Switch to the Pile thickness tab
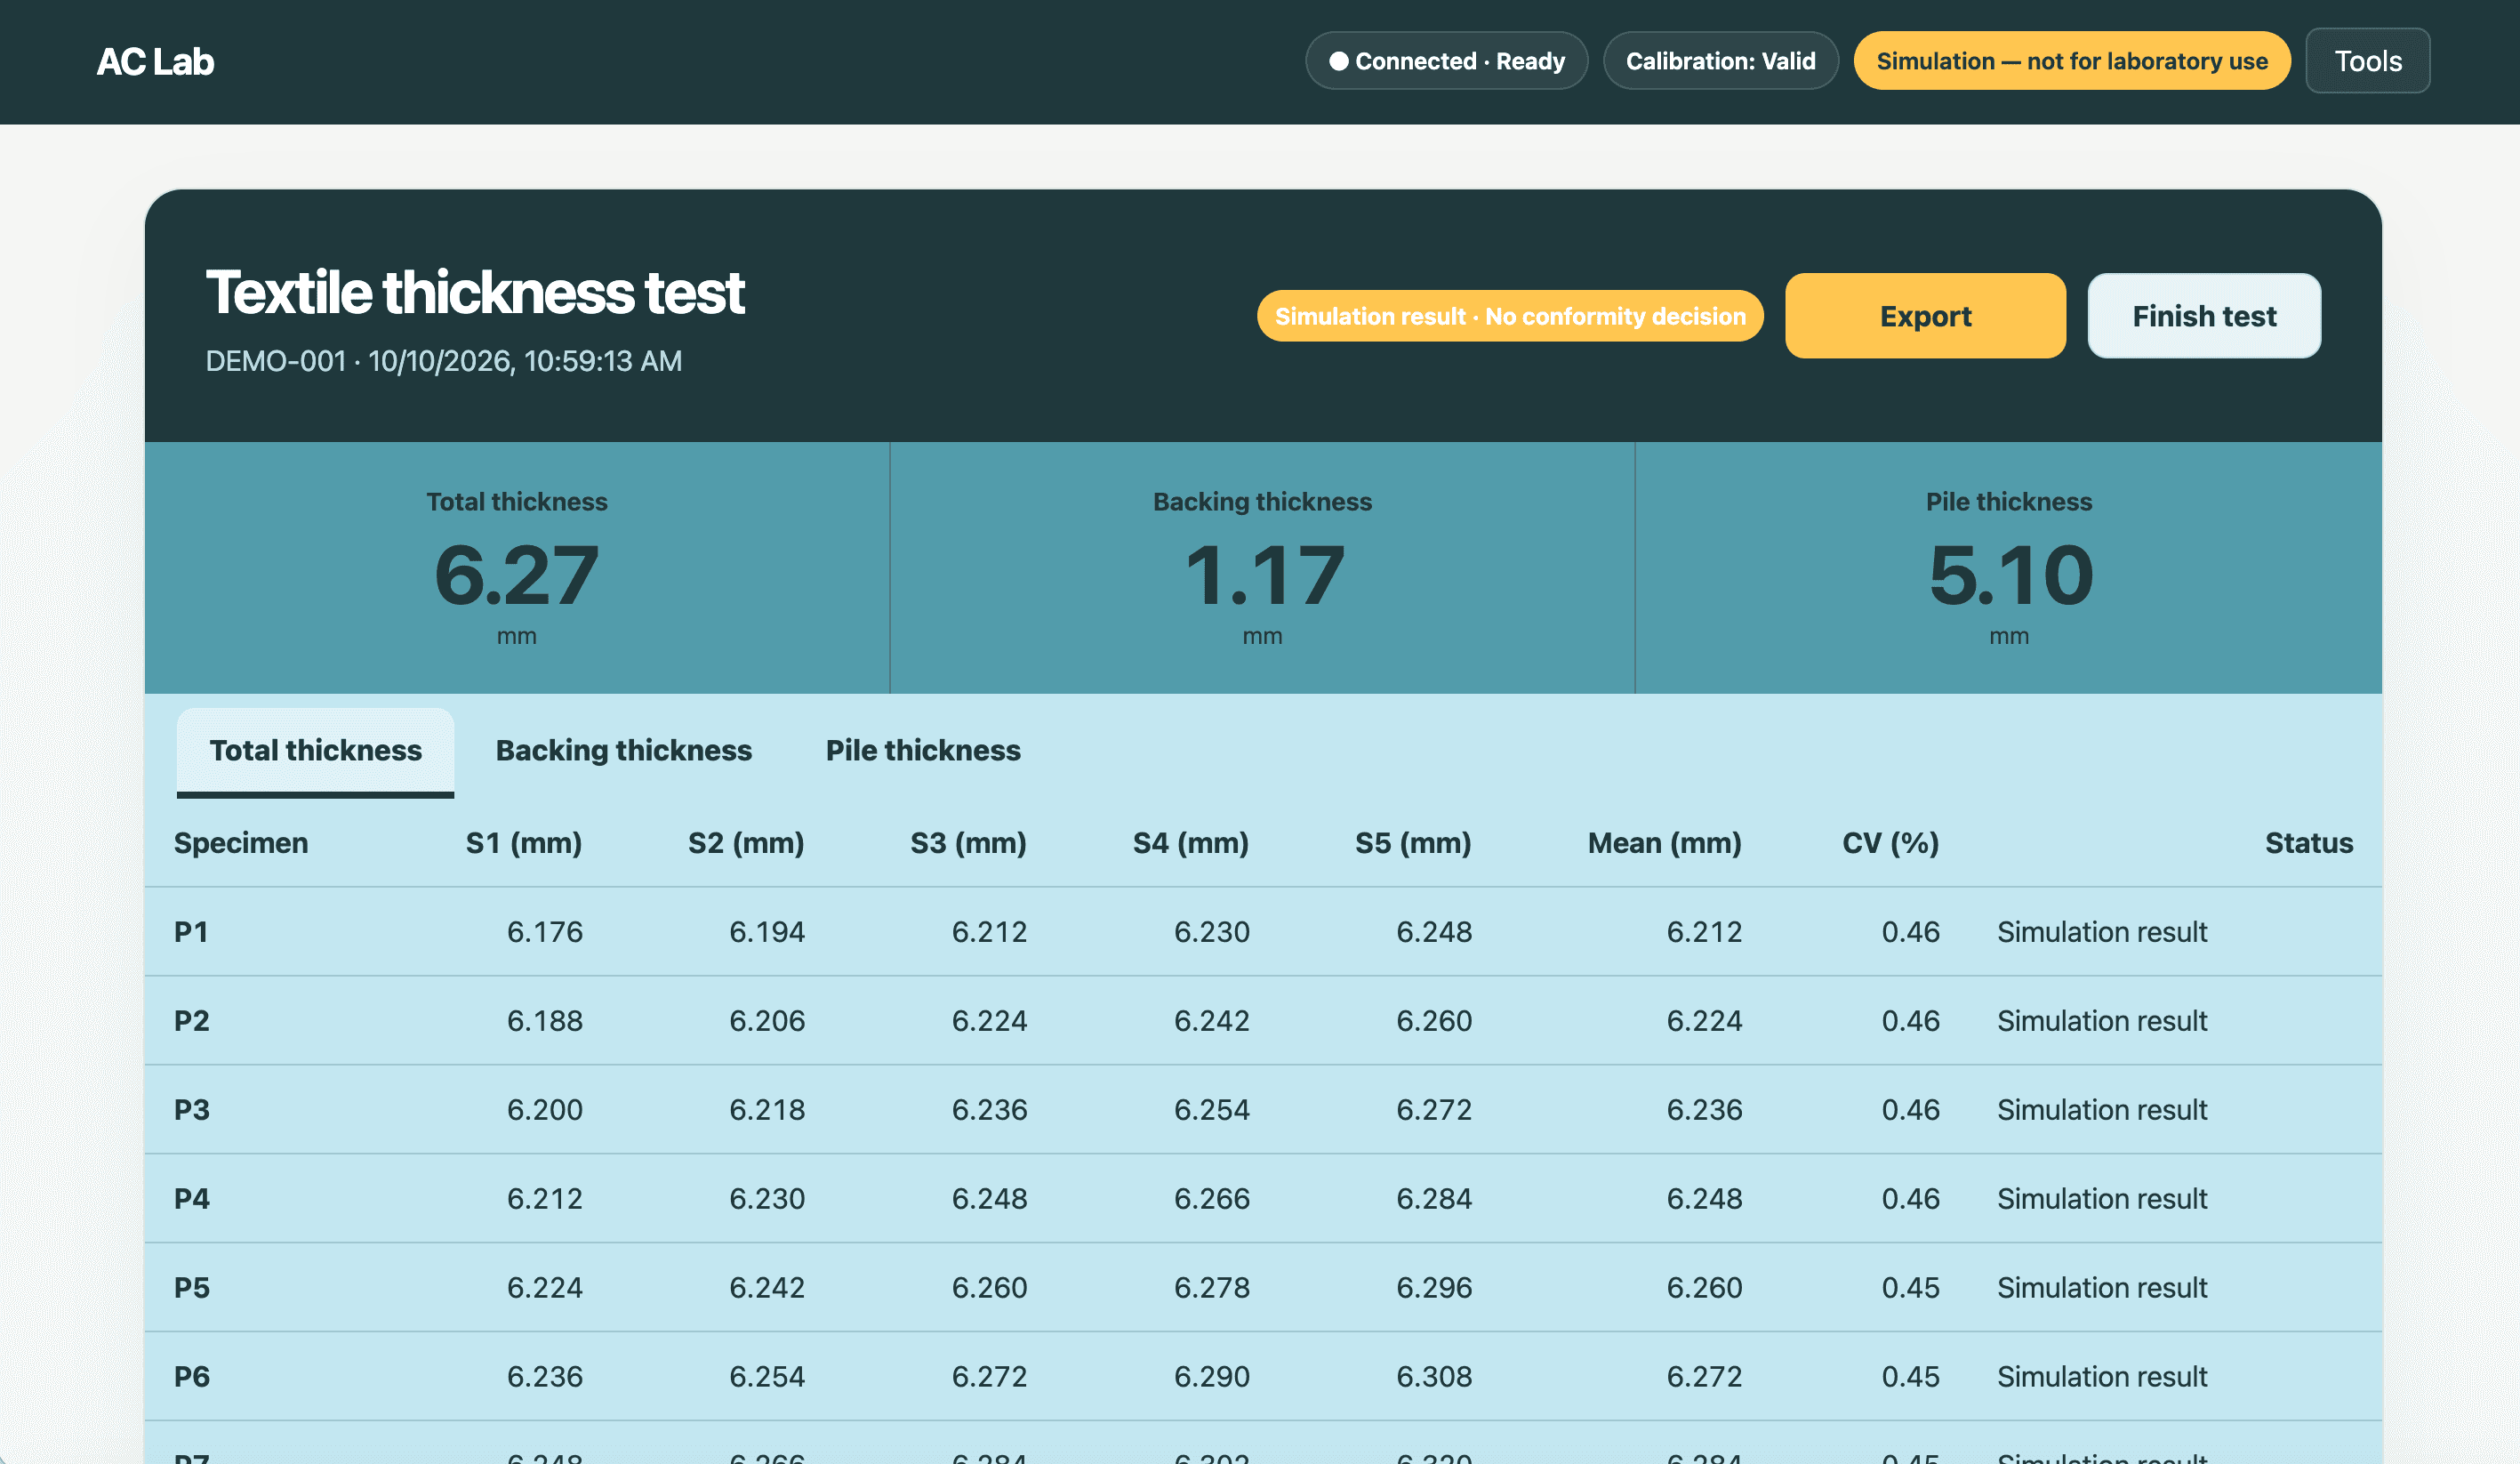Screen dimensions: 2520x1464 [x=923, y=751]
